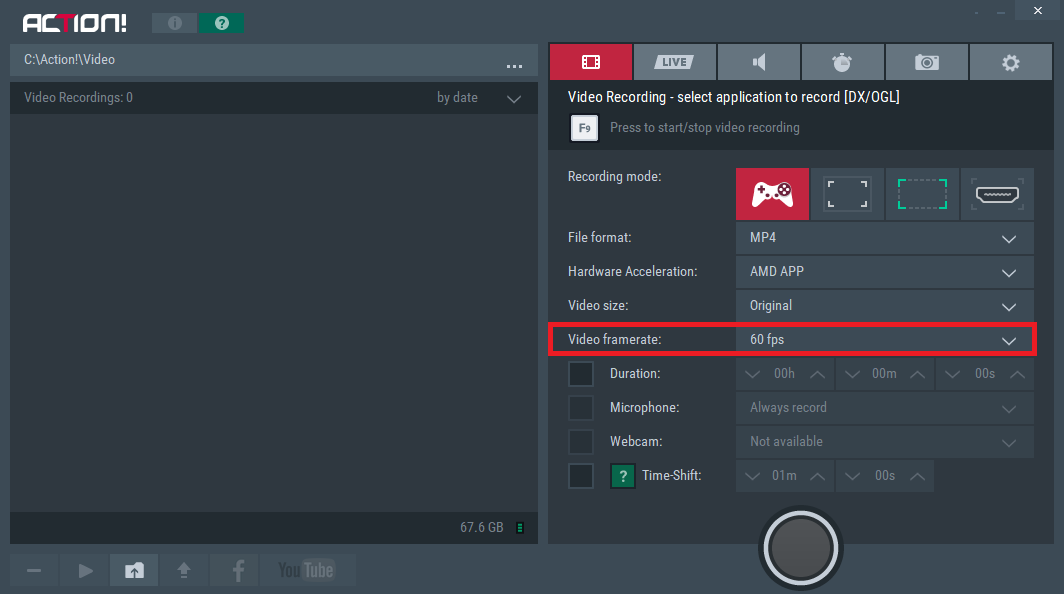Viewport: 1064px width, 594px height.
Task: Expand the Hardware Acceleration dropdown
Action: click(x=884, y=272)
